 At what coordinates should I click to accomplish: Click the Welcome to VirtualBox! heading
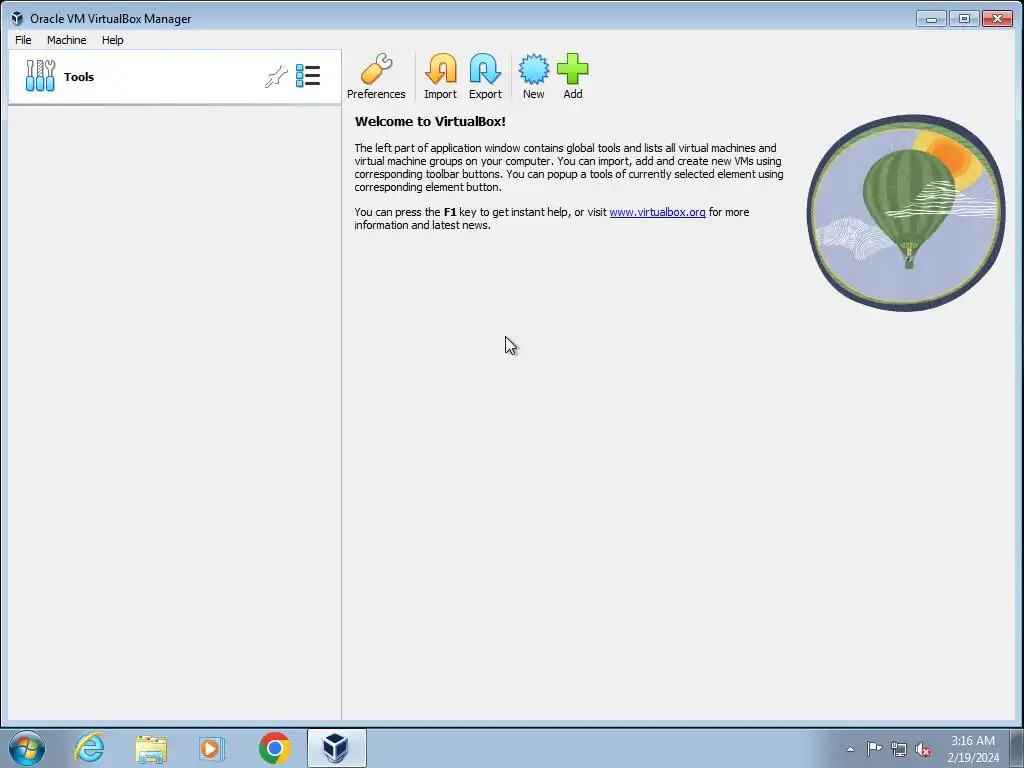point(430,121)
